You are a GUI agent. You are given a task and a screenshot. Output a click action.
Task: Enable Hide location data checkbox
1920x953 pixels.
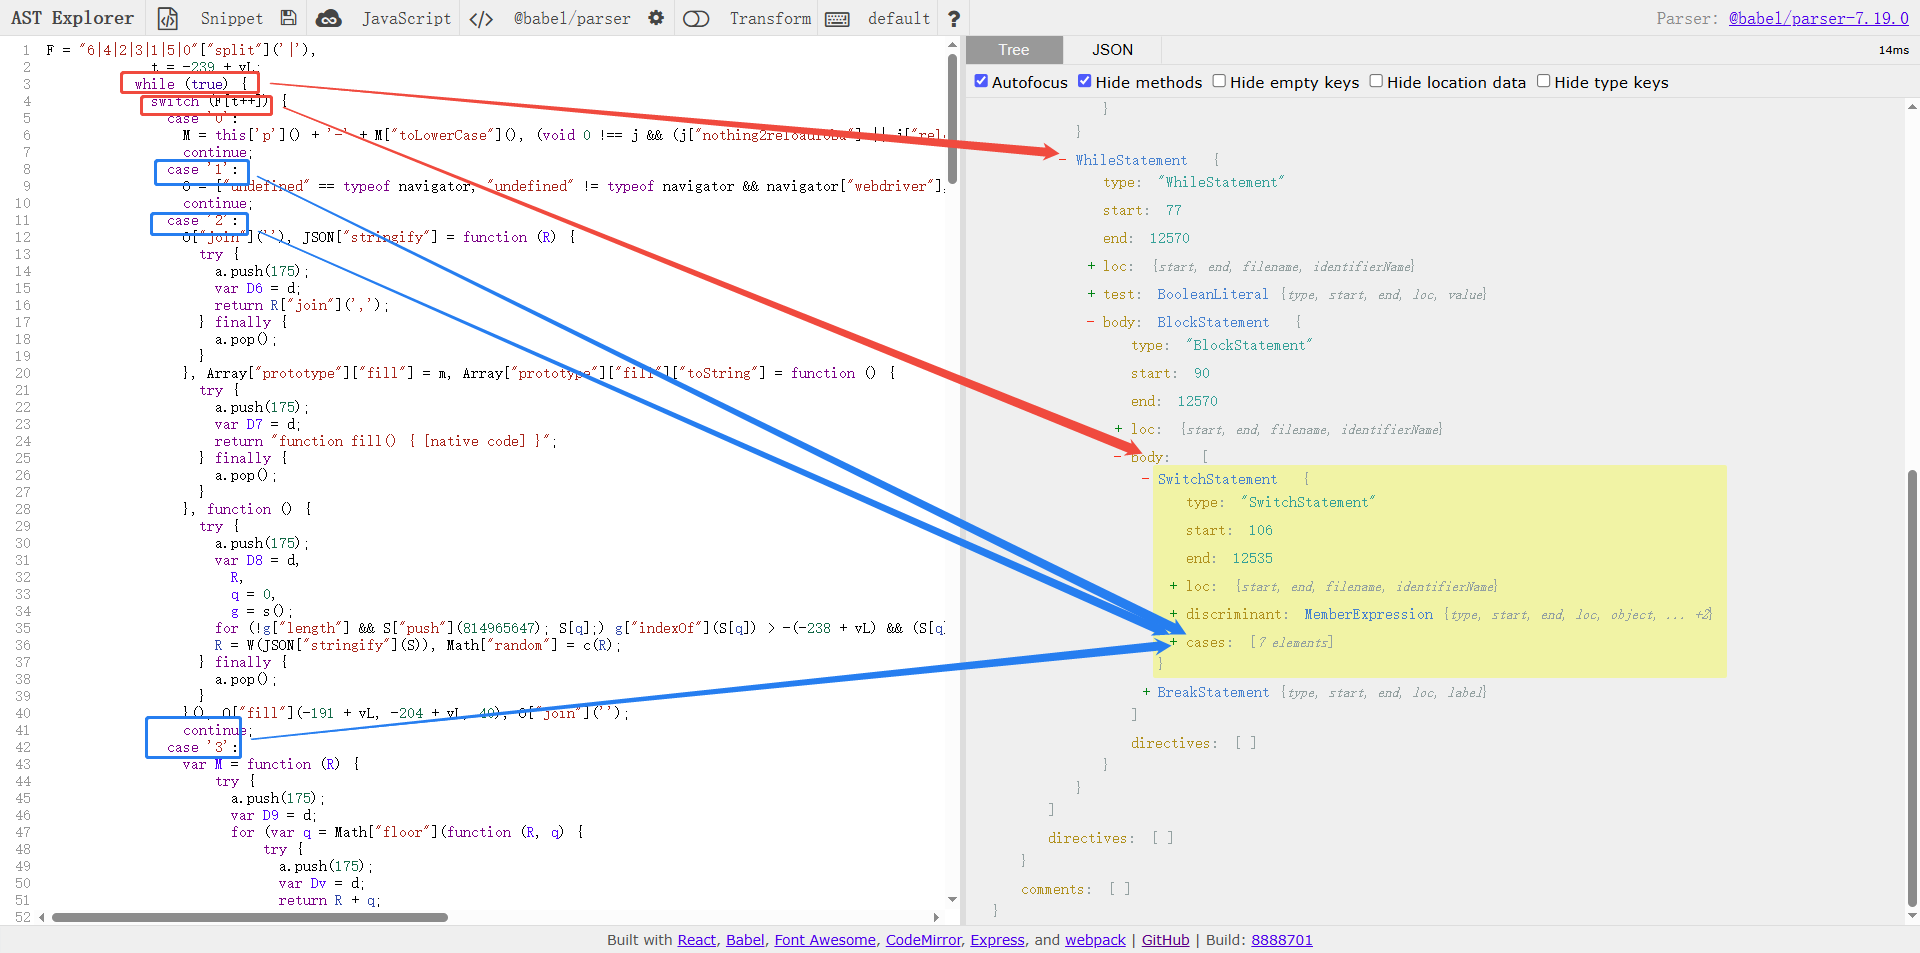point(1376,81)
